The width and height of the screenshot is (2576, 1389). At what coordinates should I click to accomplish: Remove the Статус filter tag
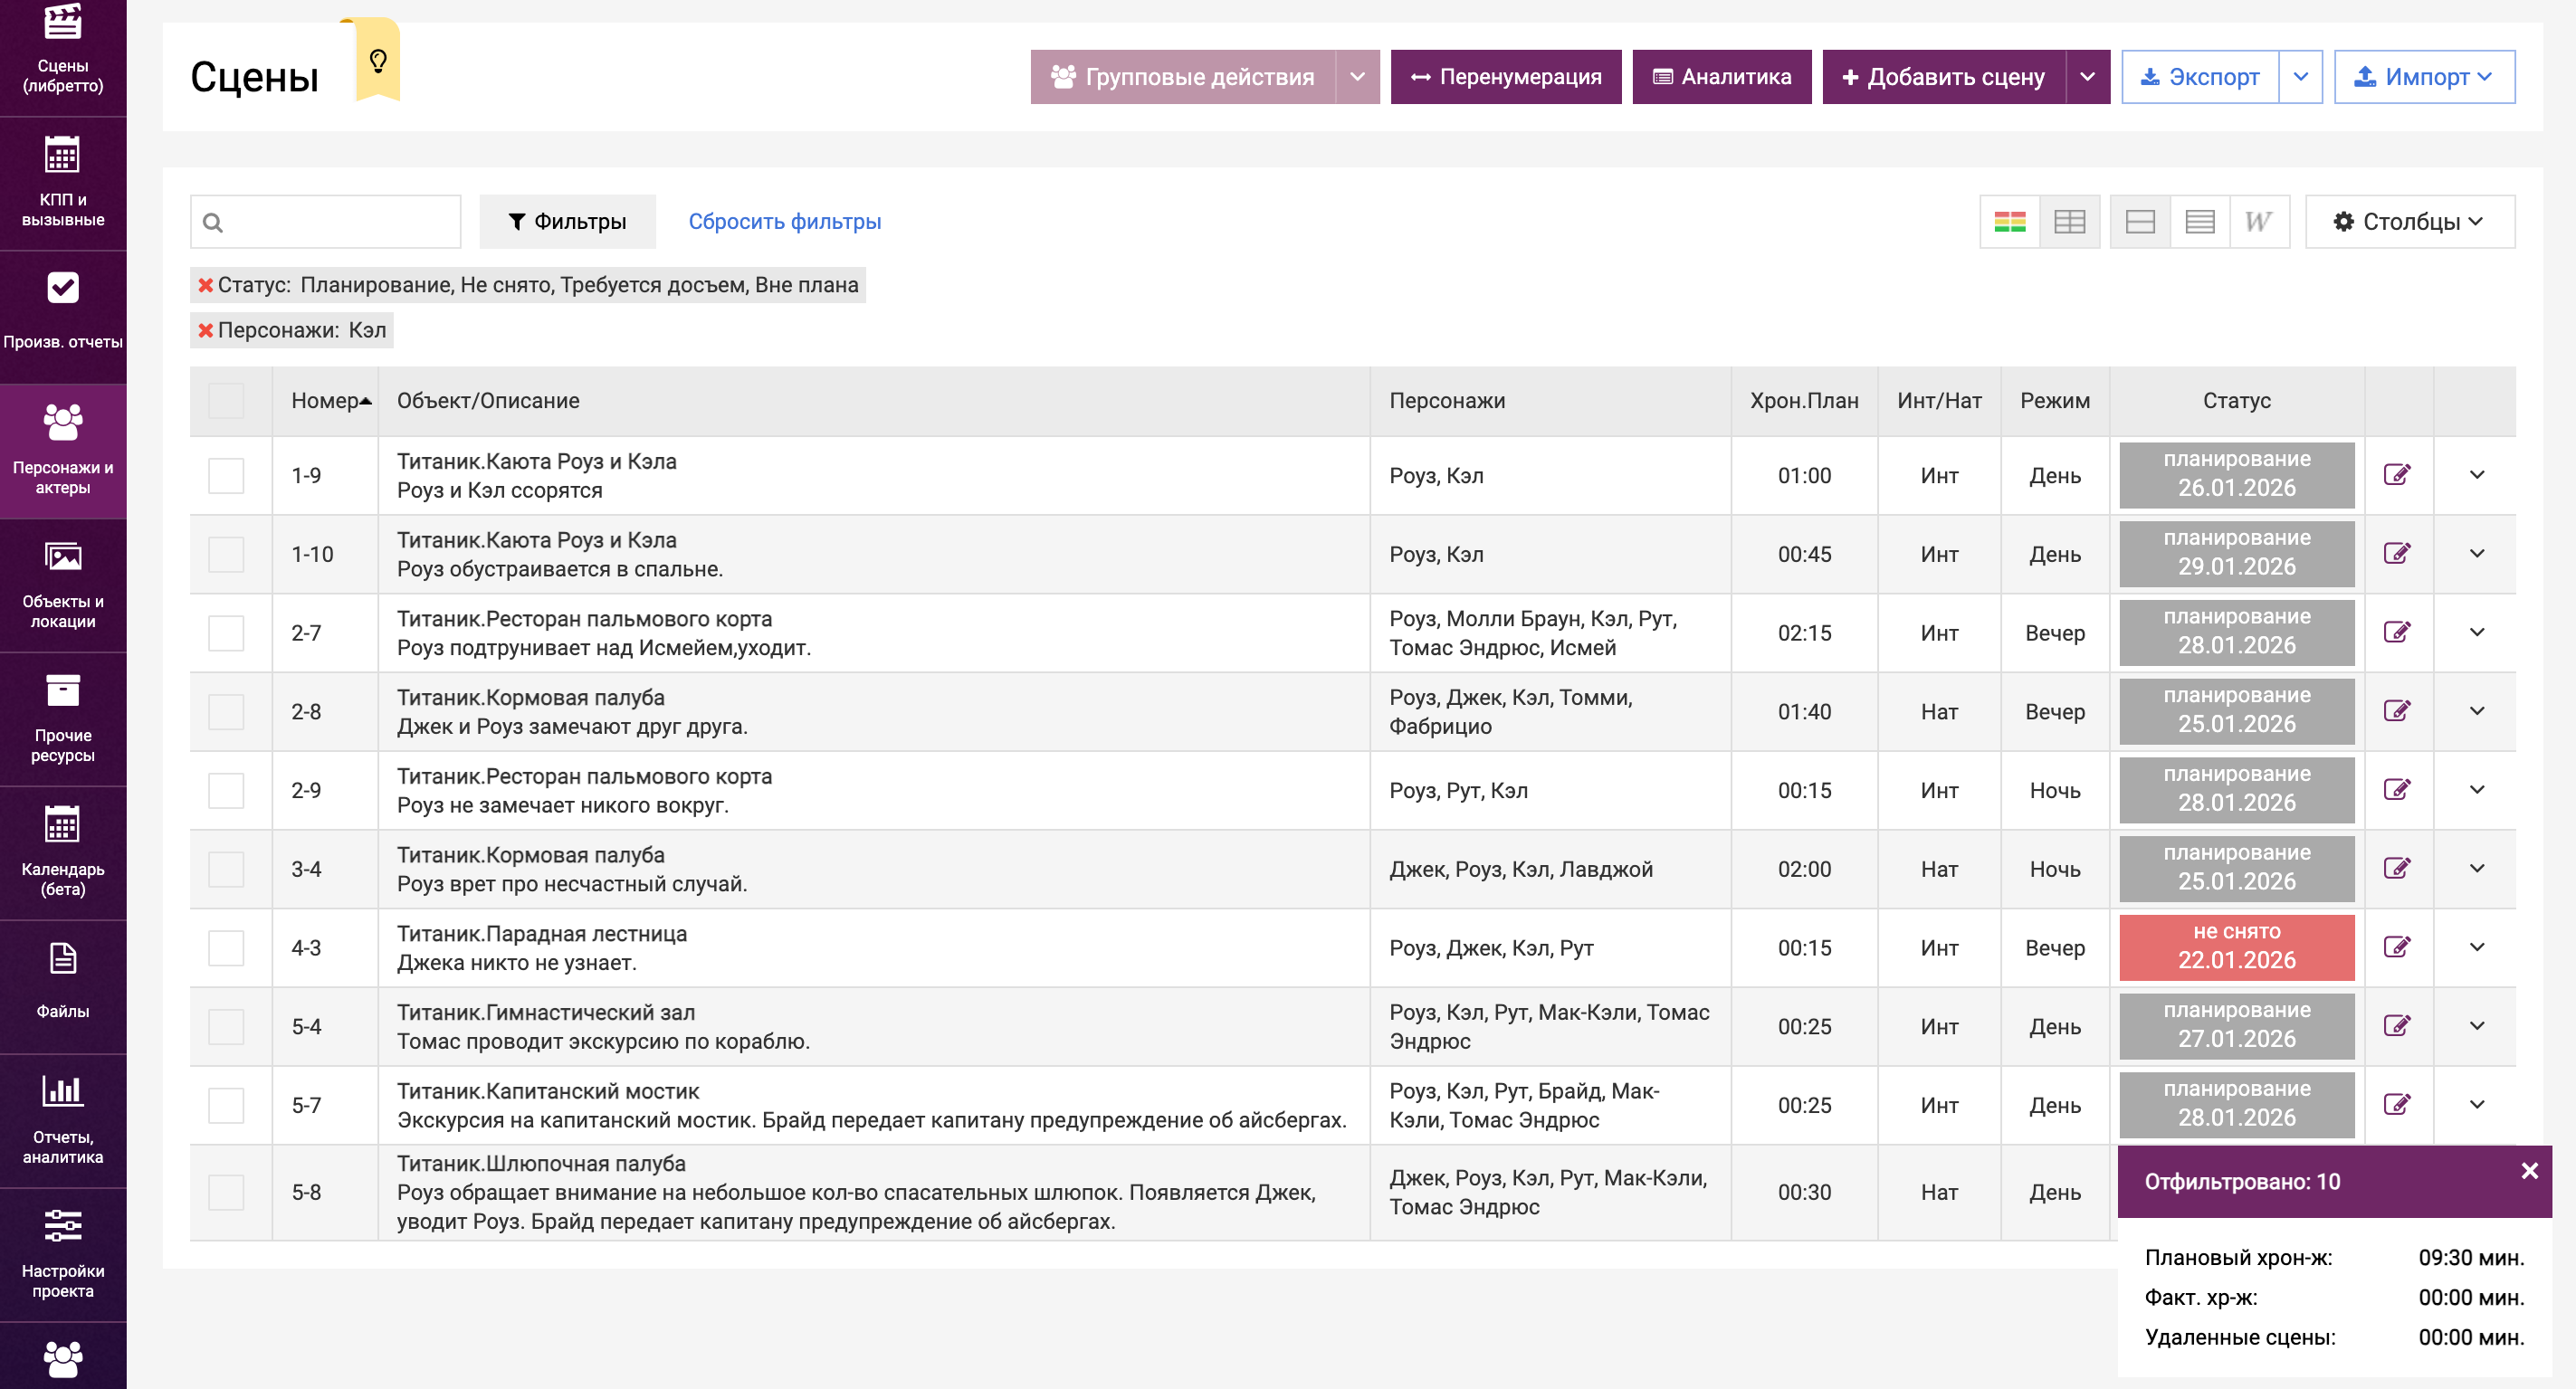click(x=205, y=285)
